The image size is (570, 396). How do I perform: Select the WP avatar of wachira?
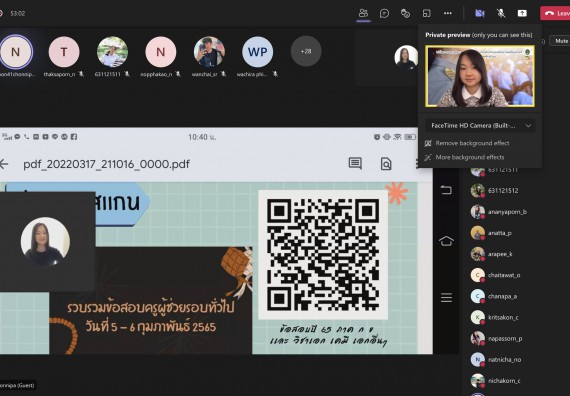click(257, 52)
